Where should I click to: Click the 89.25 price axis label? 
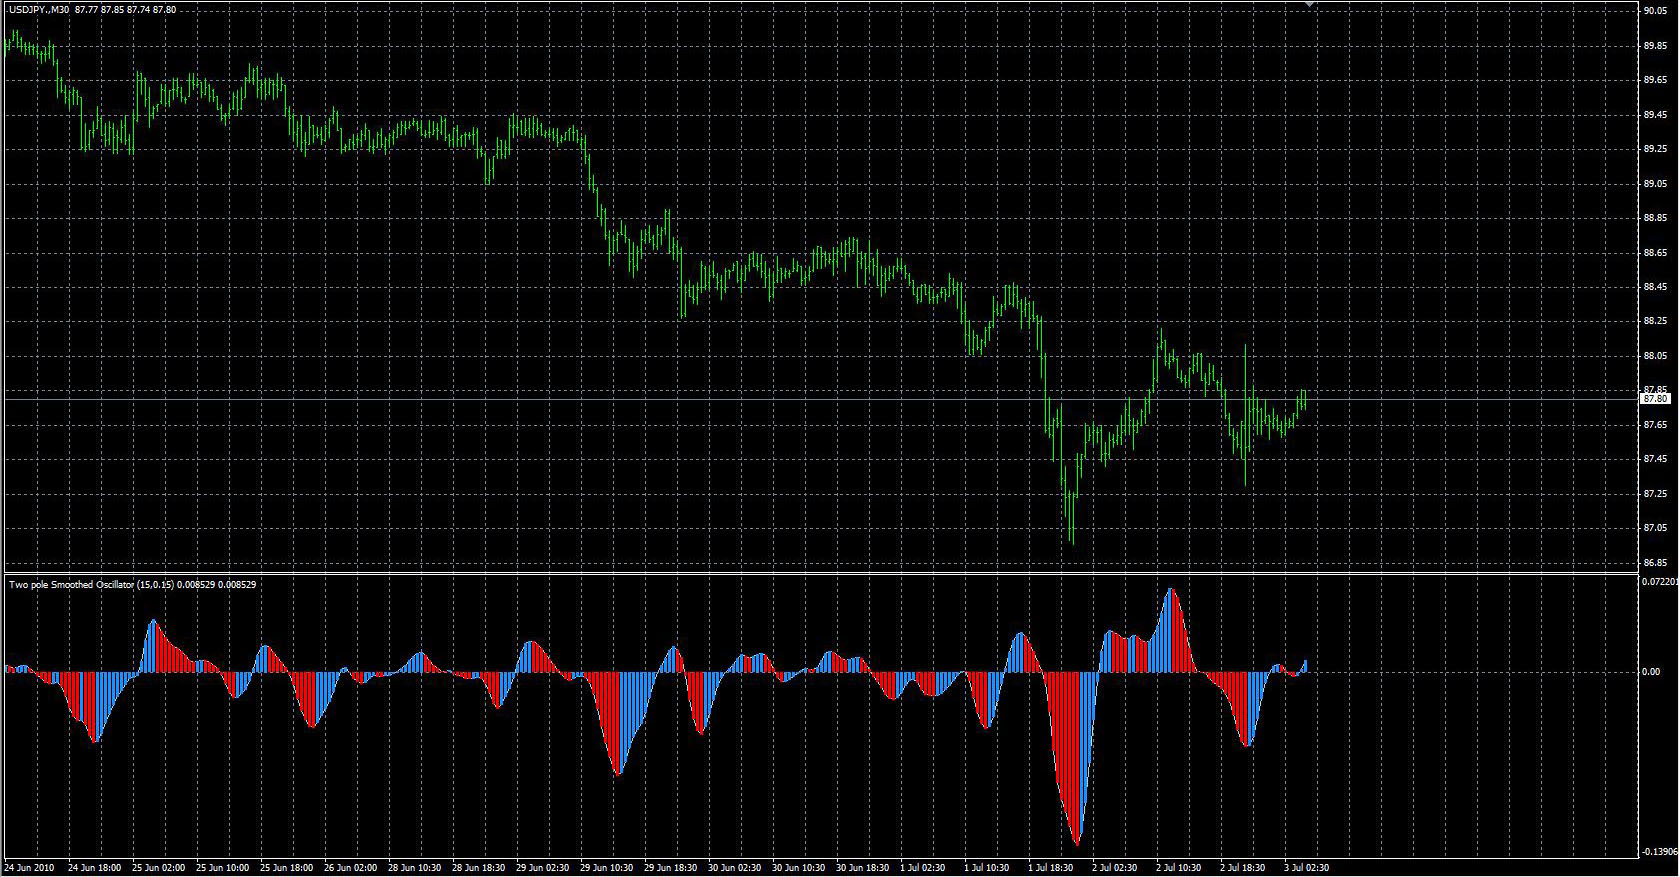coord(1655,149)
